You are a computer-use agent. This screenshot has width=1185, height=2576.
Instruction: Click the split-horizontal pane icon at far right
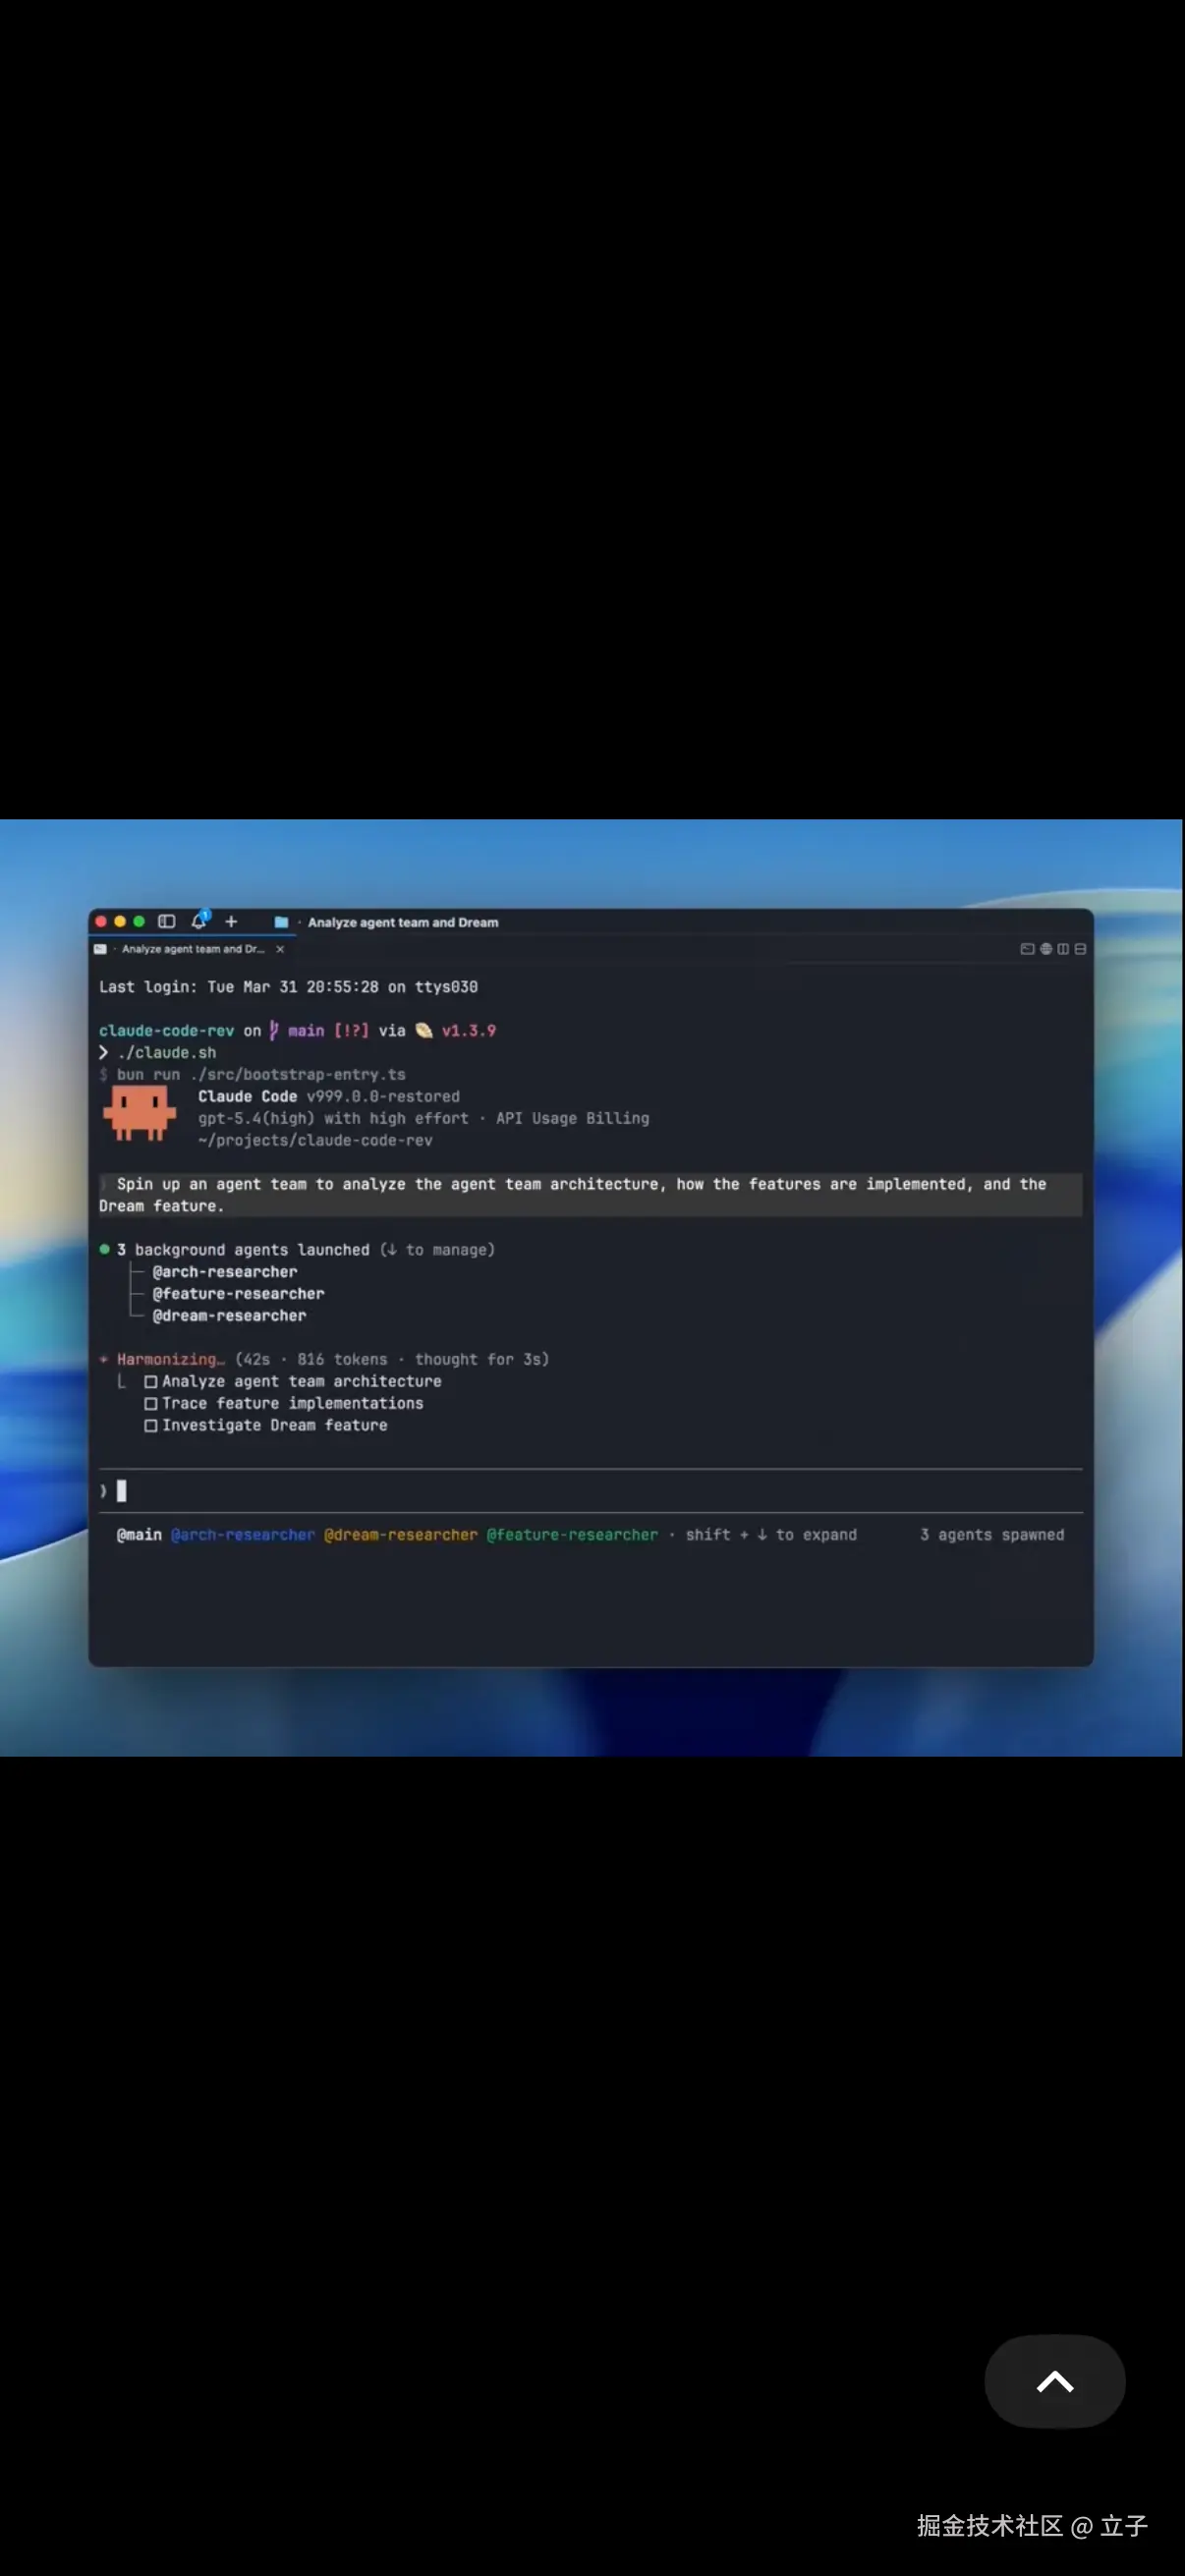1080,949
